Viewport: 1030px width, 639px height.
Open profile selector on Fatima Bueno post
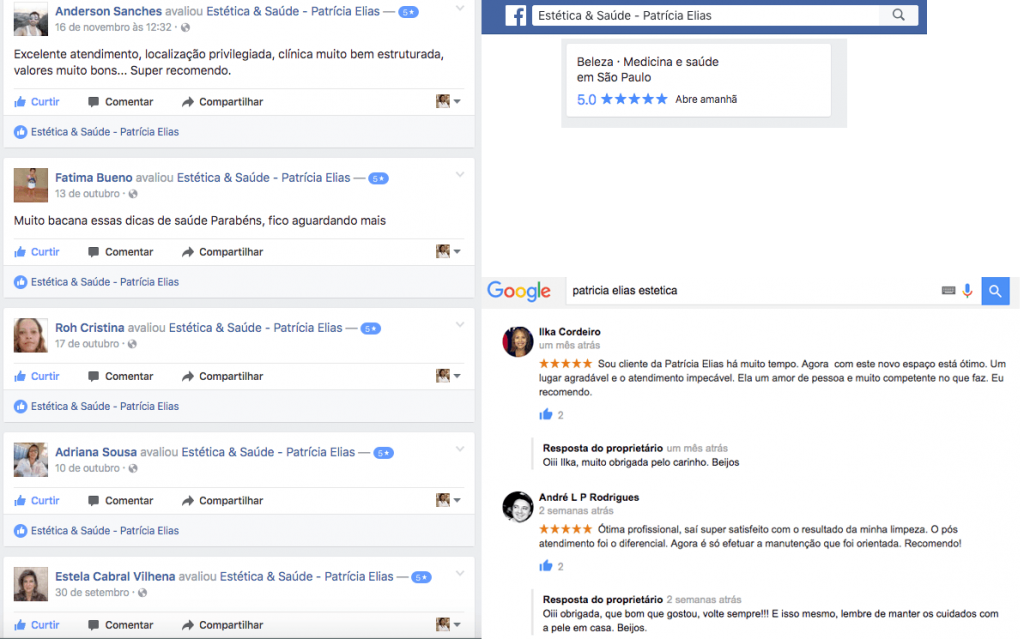pos(448,252)
